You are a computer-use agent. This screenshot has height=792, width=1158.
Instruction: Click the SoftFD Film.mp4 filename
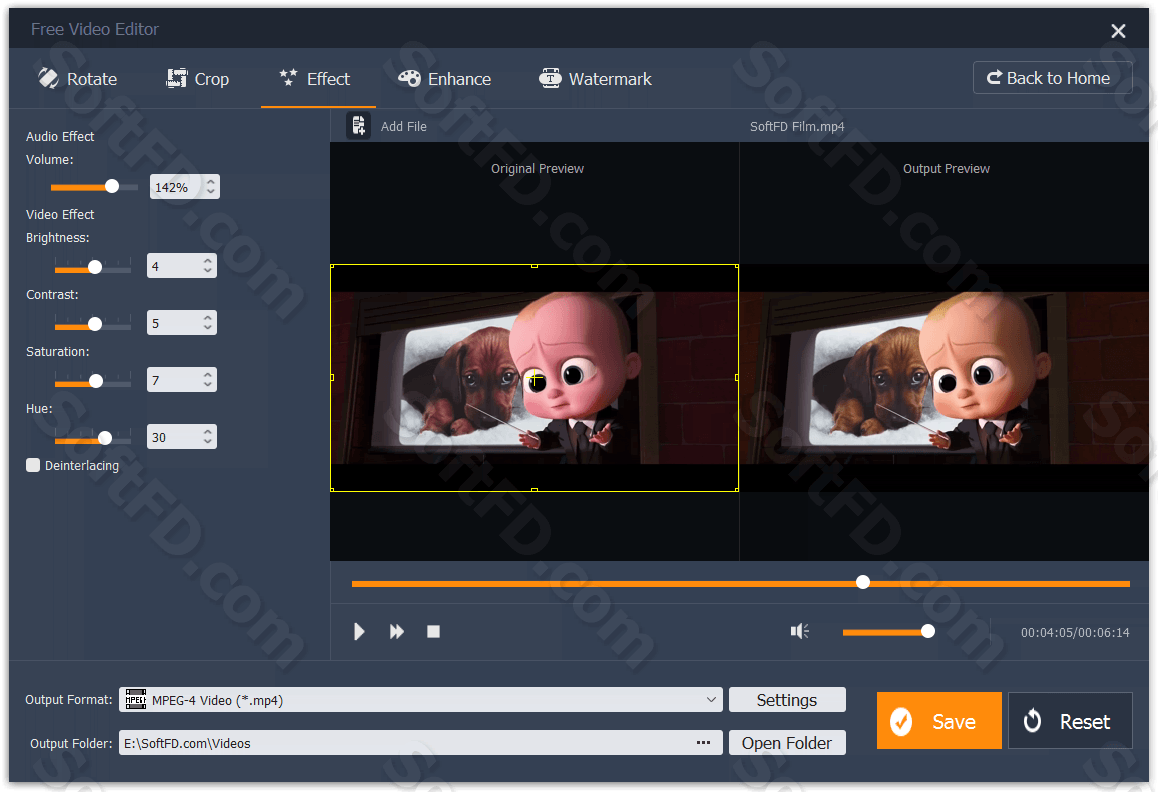click(x=797, y=126)
